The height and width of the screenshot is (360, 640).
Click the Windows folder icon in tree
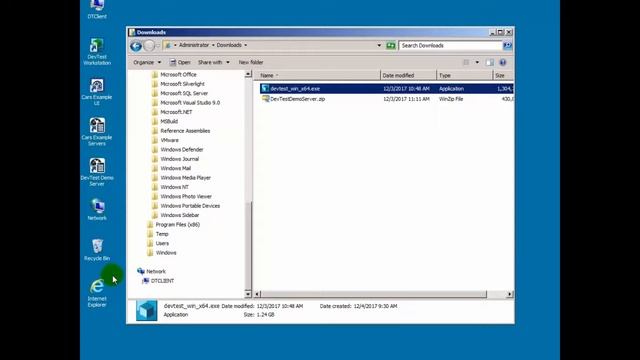[150, 253]
